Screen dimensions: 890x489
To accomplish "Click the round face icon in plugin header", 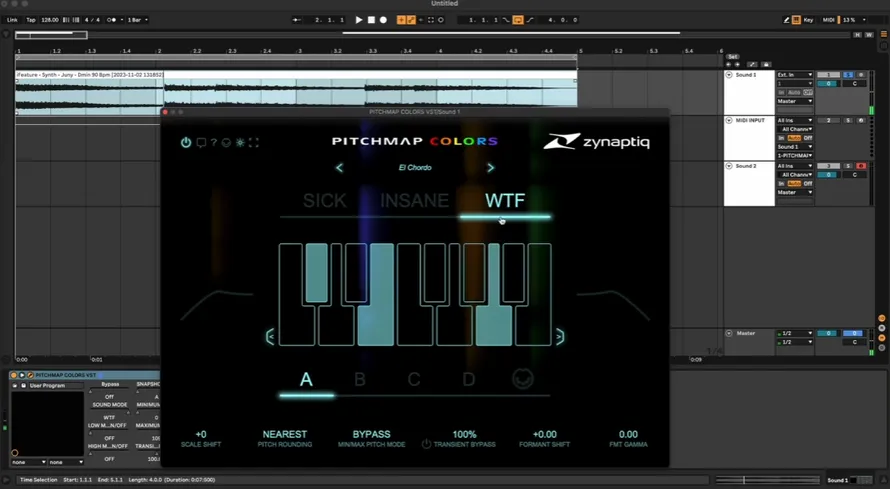I will (x=226, y=142).
